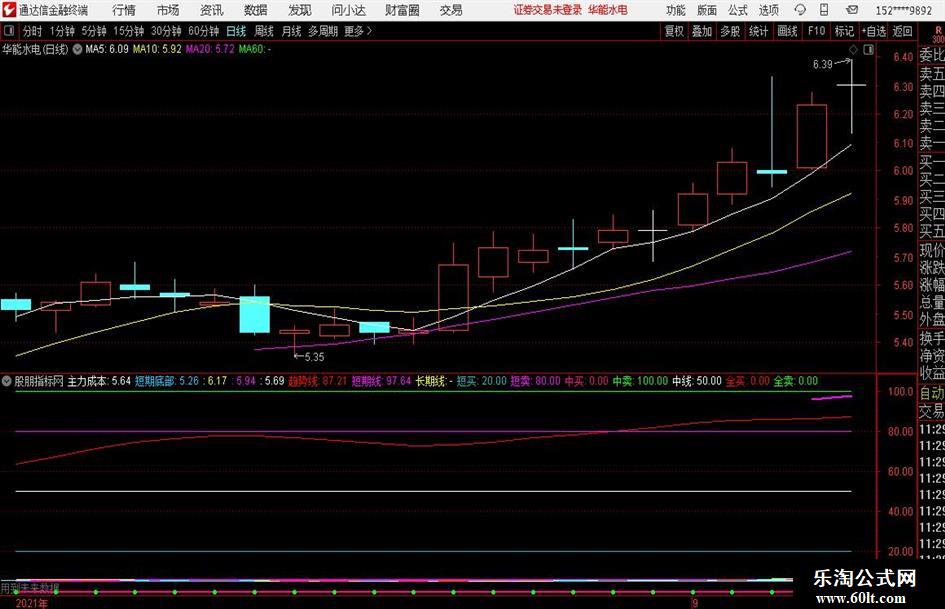Open the mail envelope icon
The width and height of the screenshot is (945, 609).
pos(852,10)
